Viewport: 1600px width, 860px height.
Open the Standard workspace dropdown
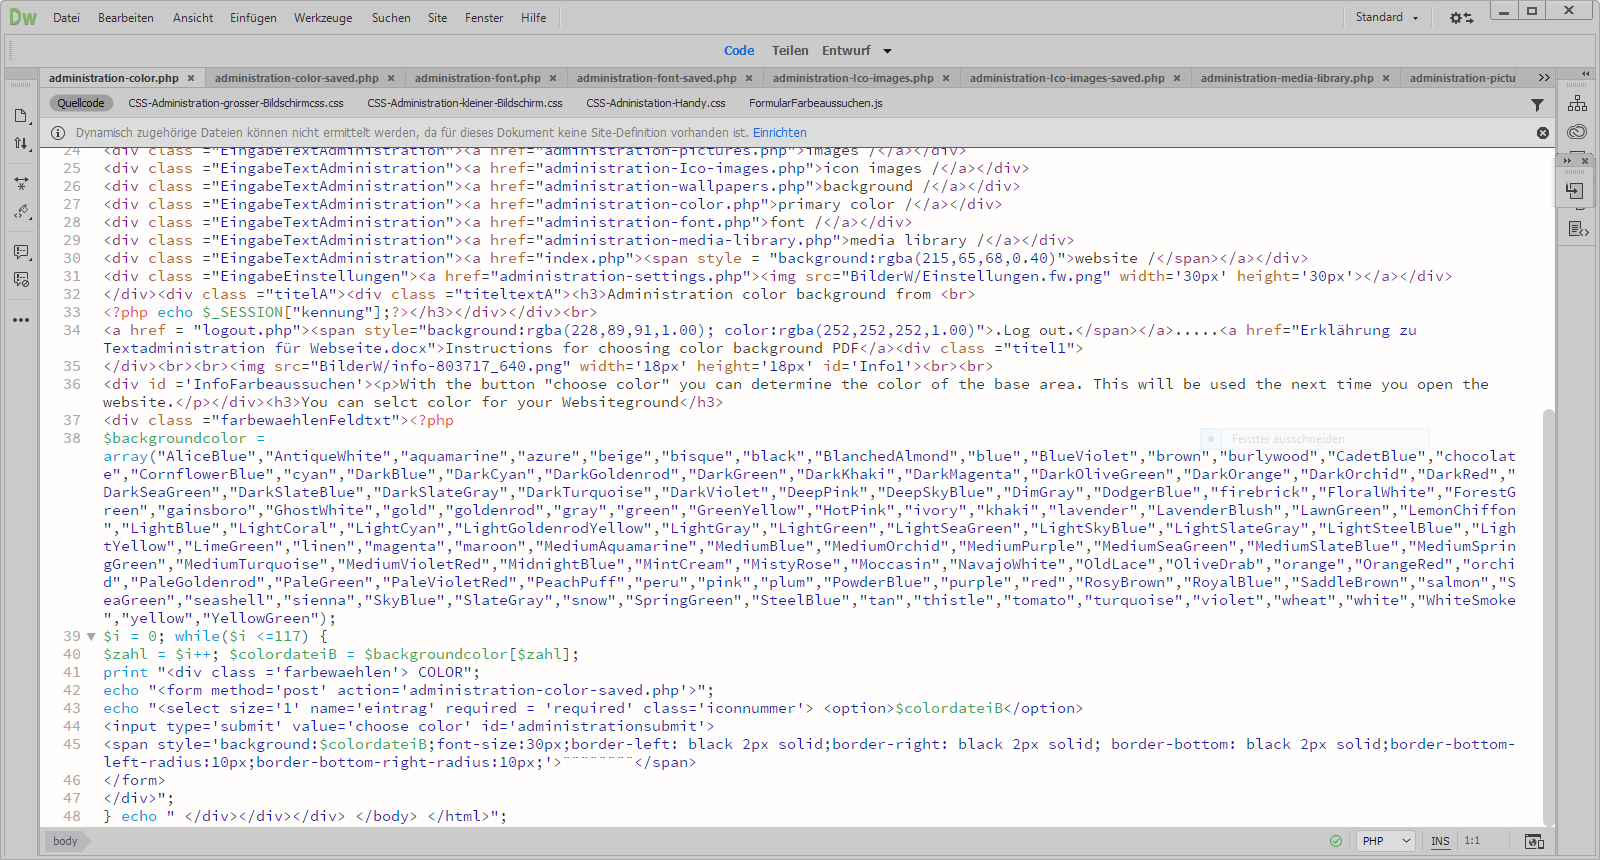(x=1387, y=17)
